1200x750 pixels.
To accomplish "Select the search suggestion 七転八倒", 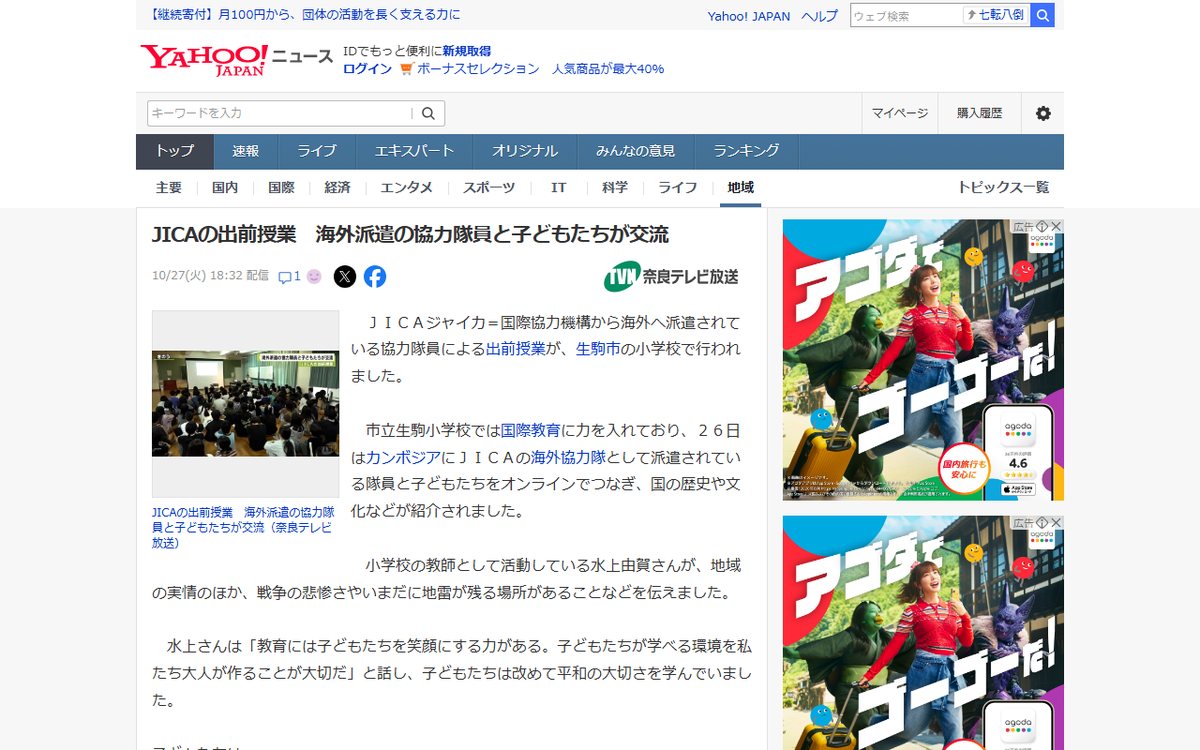I will pyautogui.click(x=995, y=15).
